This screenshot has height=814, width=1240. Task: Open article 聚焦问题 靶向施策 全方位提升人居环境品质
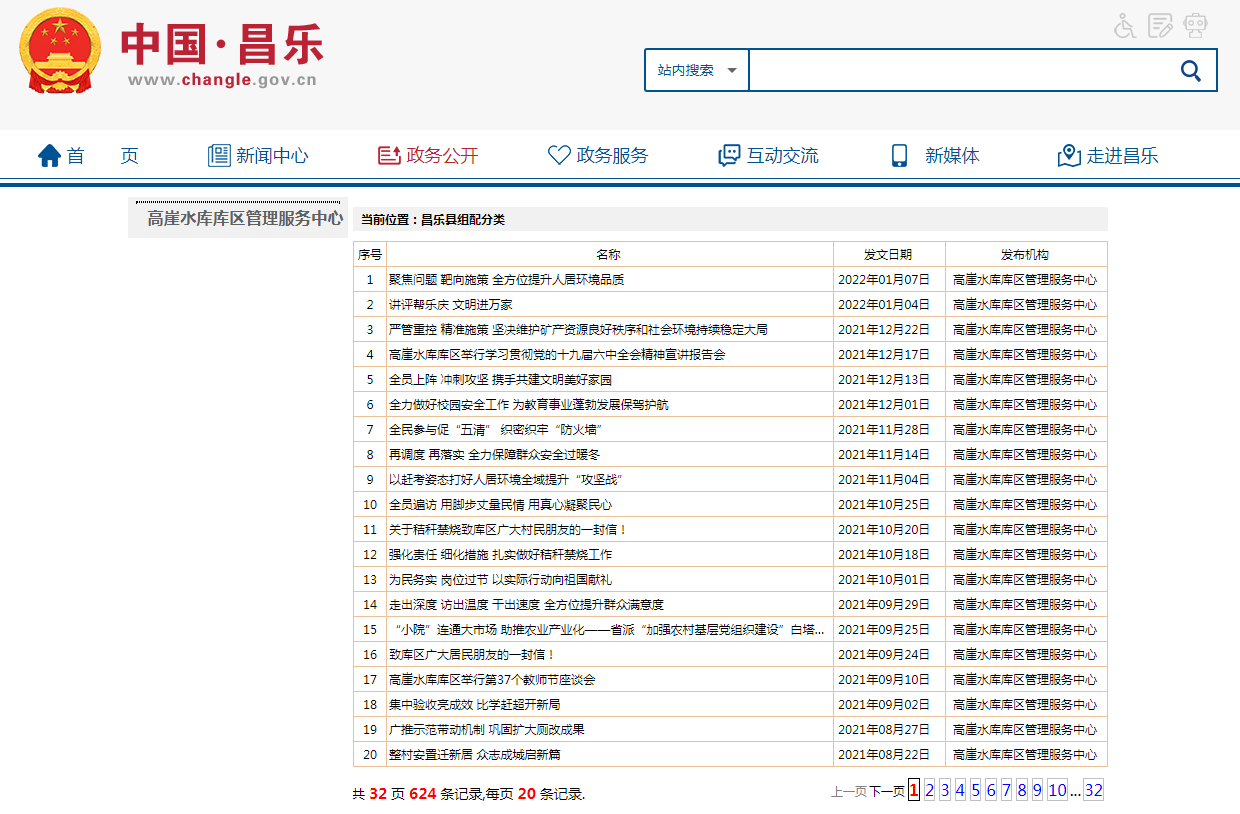[506, 280]
